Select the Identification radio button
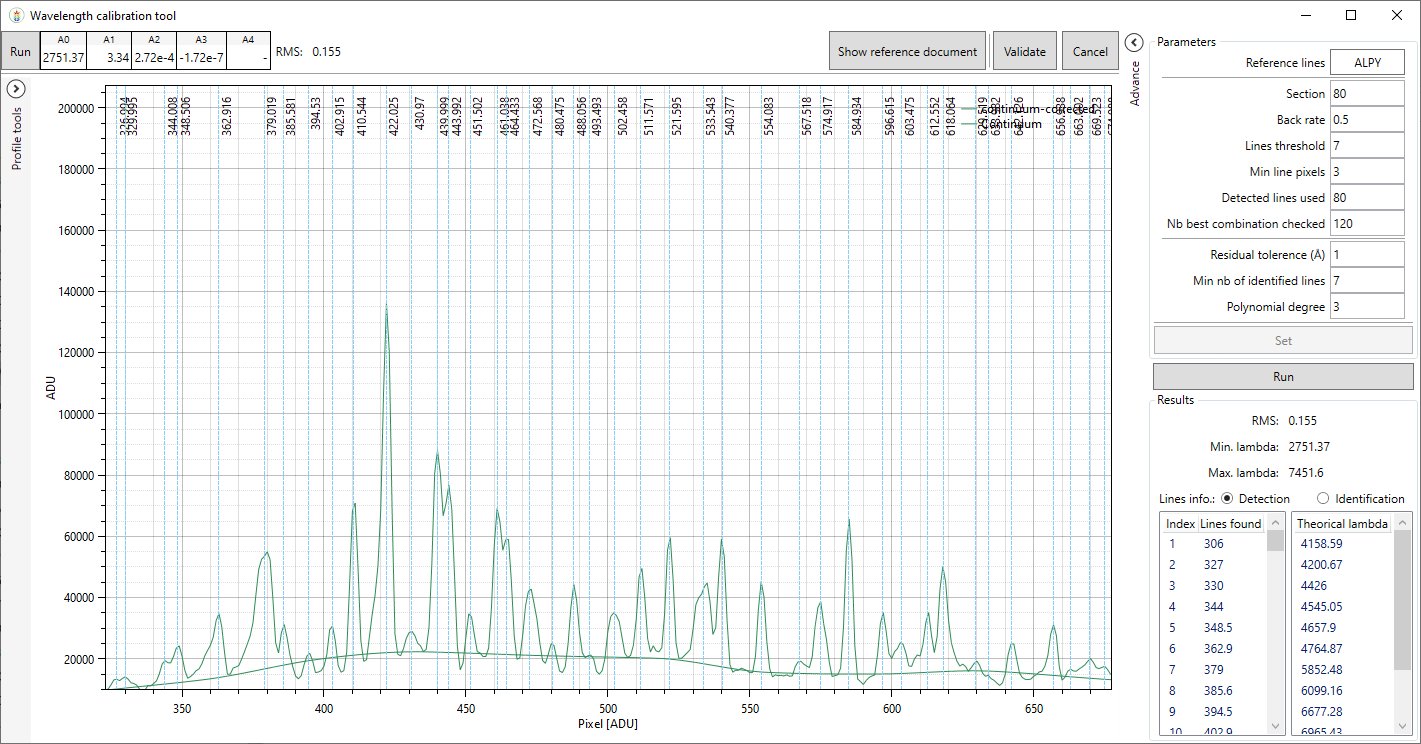 (x=1323, y=498)
